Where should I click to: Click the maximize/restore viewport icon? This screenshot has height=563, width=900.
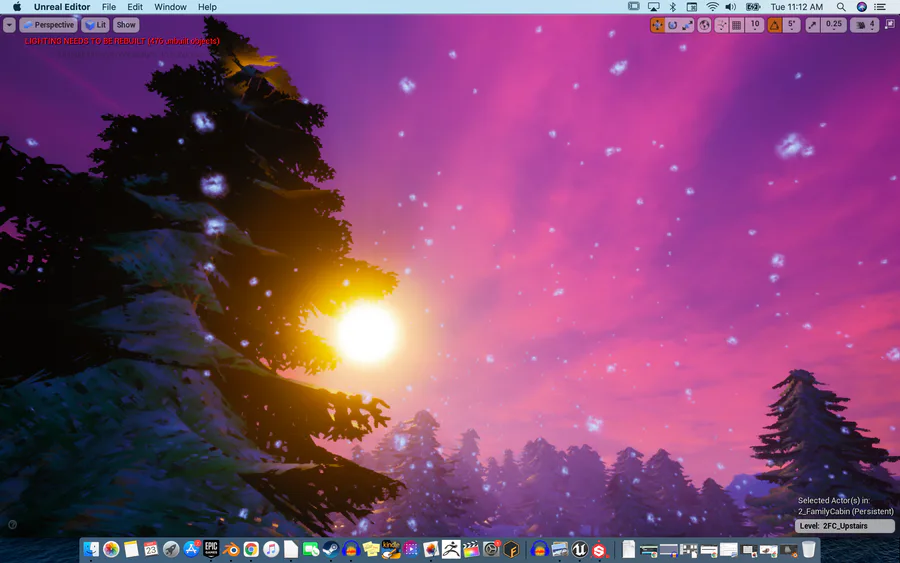click(x=890, y=24)
